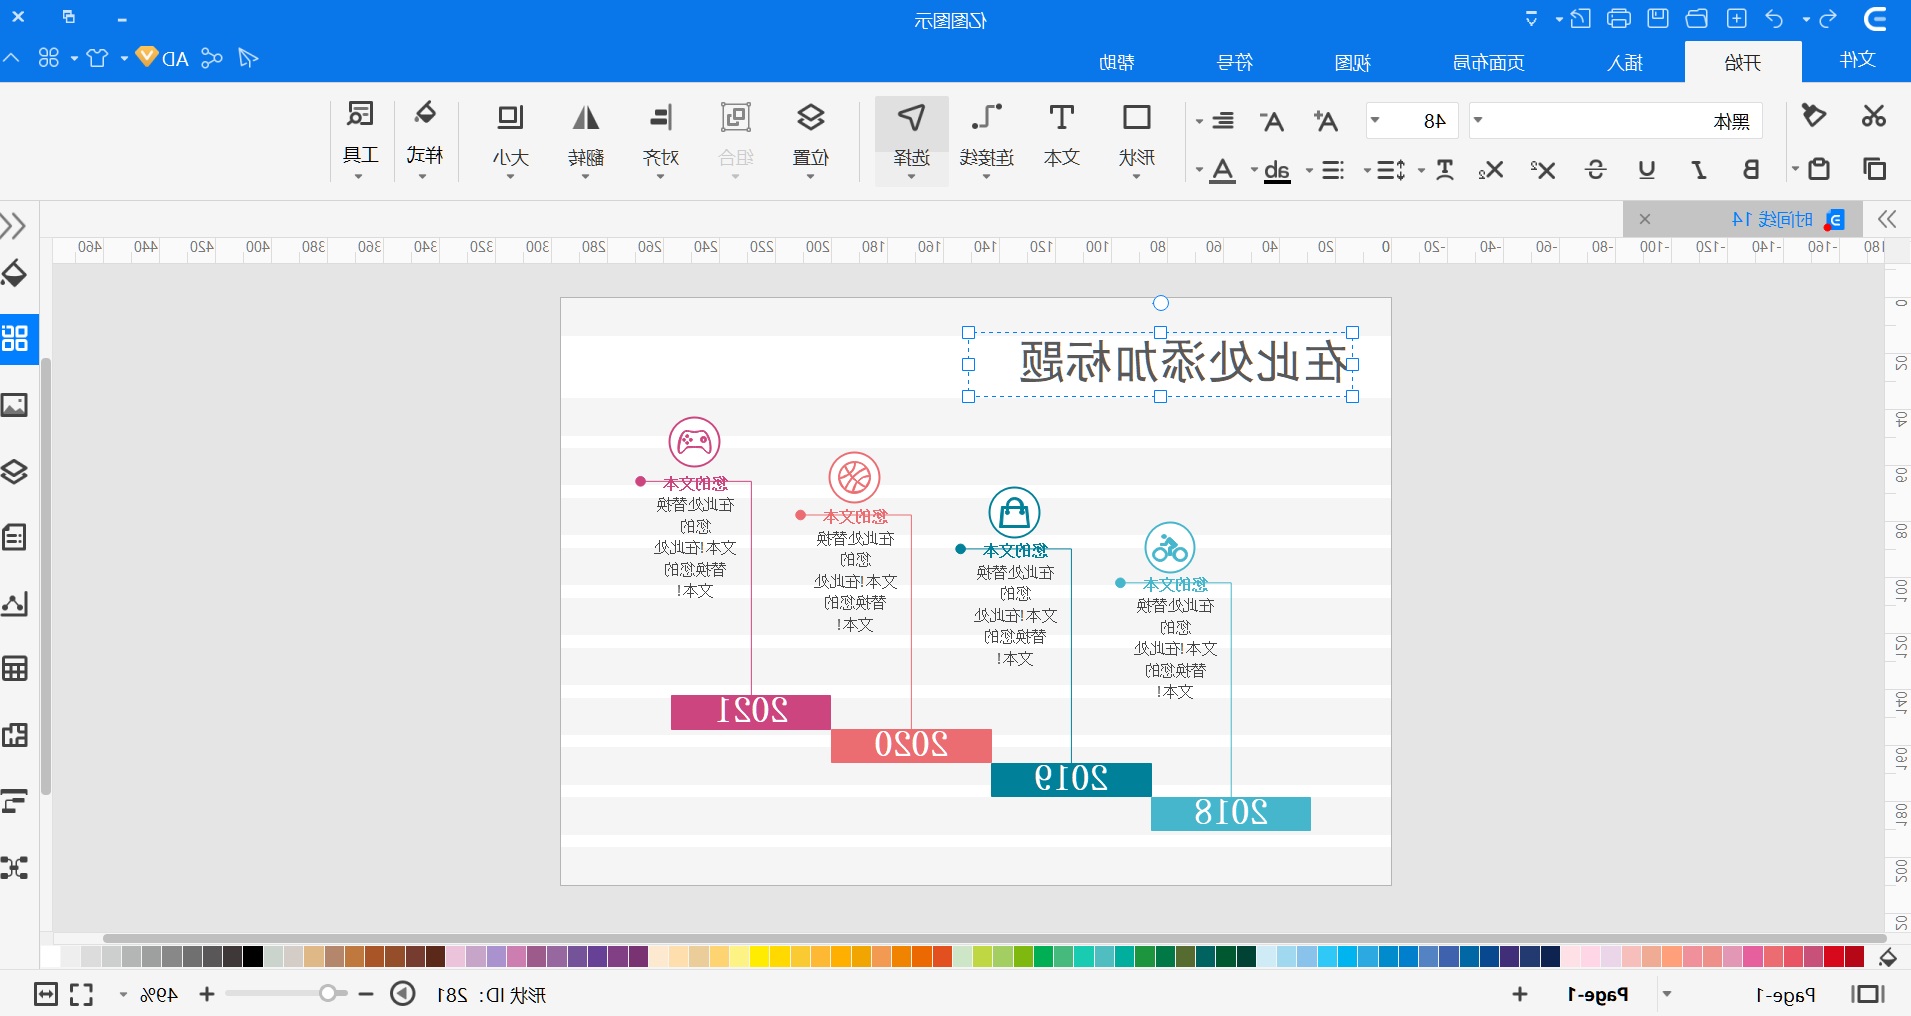Click the 连接线 Connector button
Viewport: 1911px width, 1016px height.
(x=986, y=140)
